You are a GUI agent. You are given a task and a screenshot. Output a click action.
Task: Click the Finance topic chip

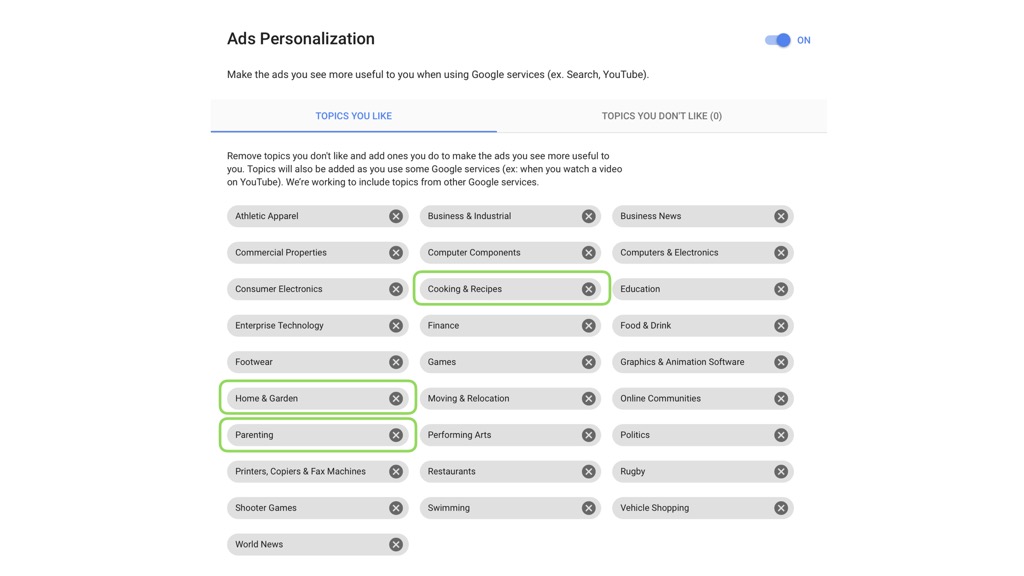pyautogui.click(x=510, y=325)
